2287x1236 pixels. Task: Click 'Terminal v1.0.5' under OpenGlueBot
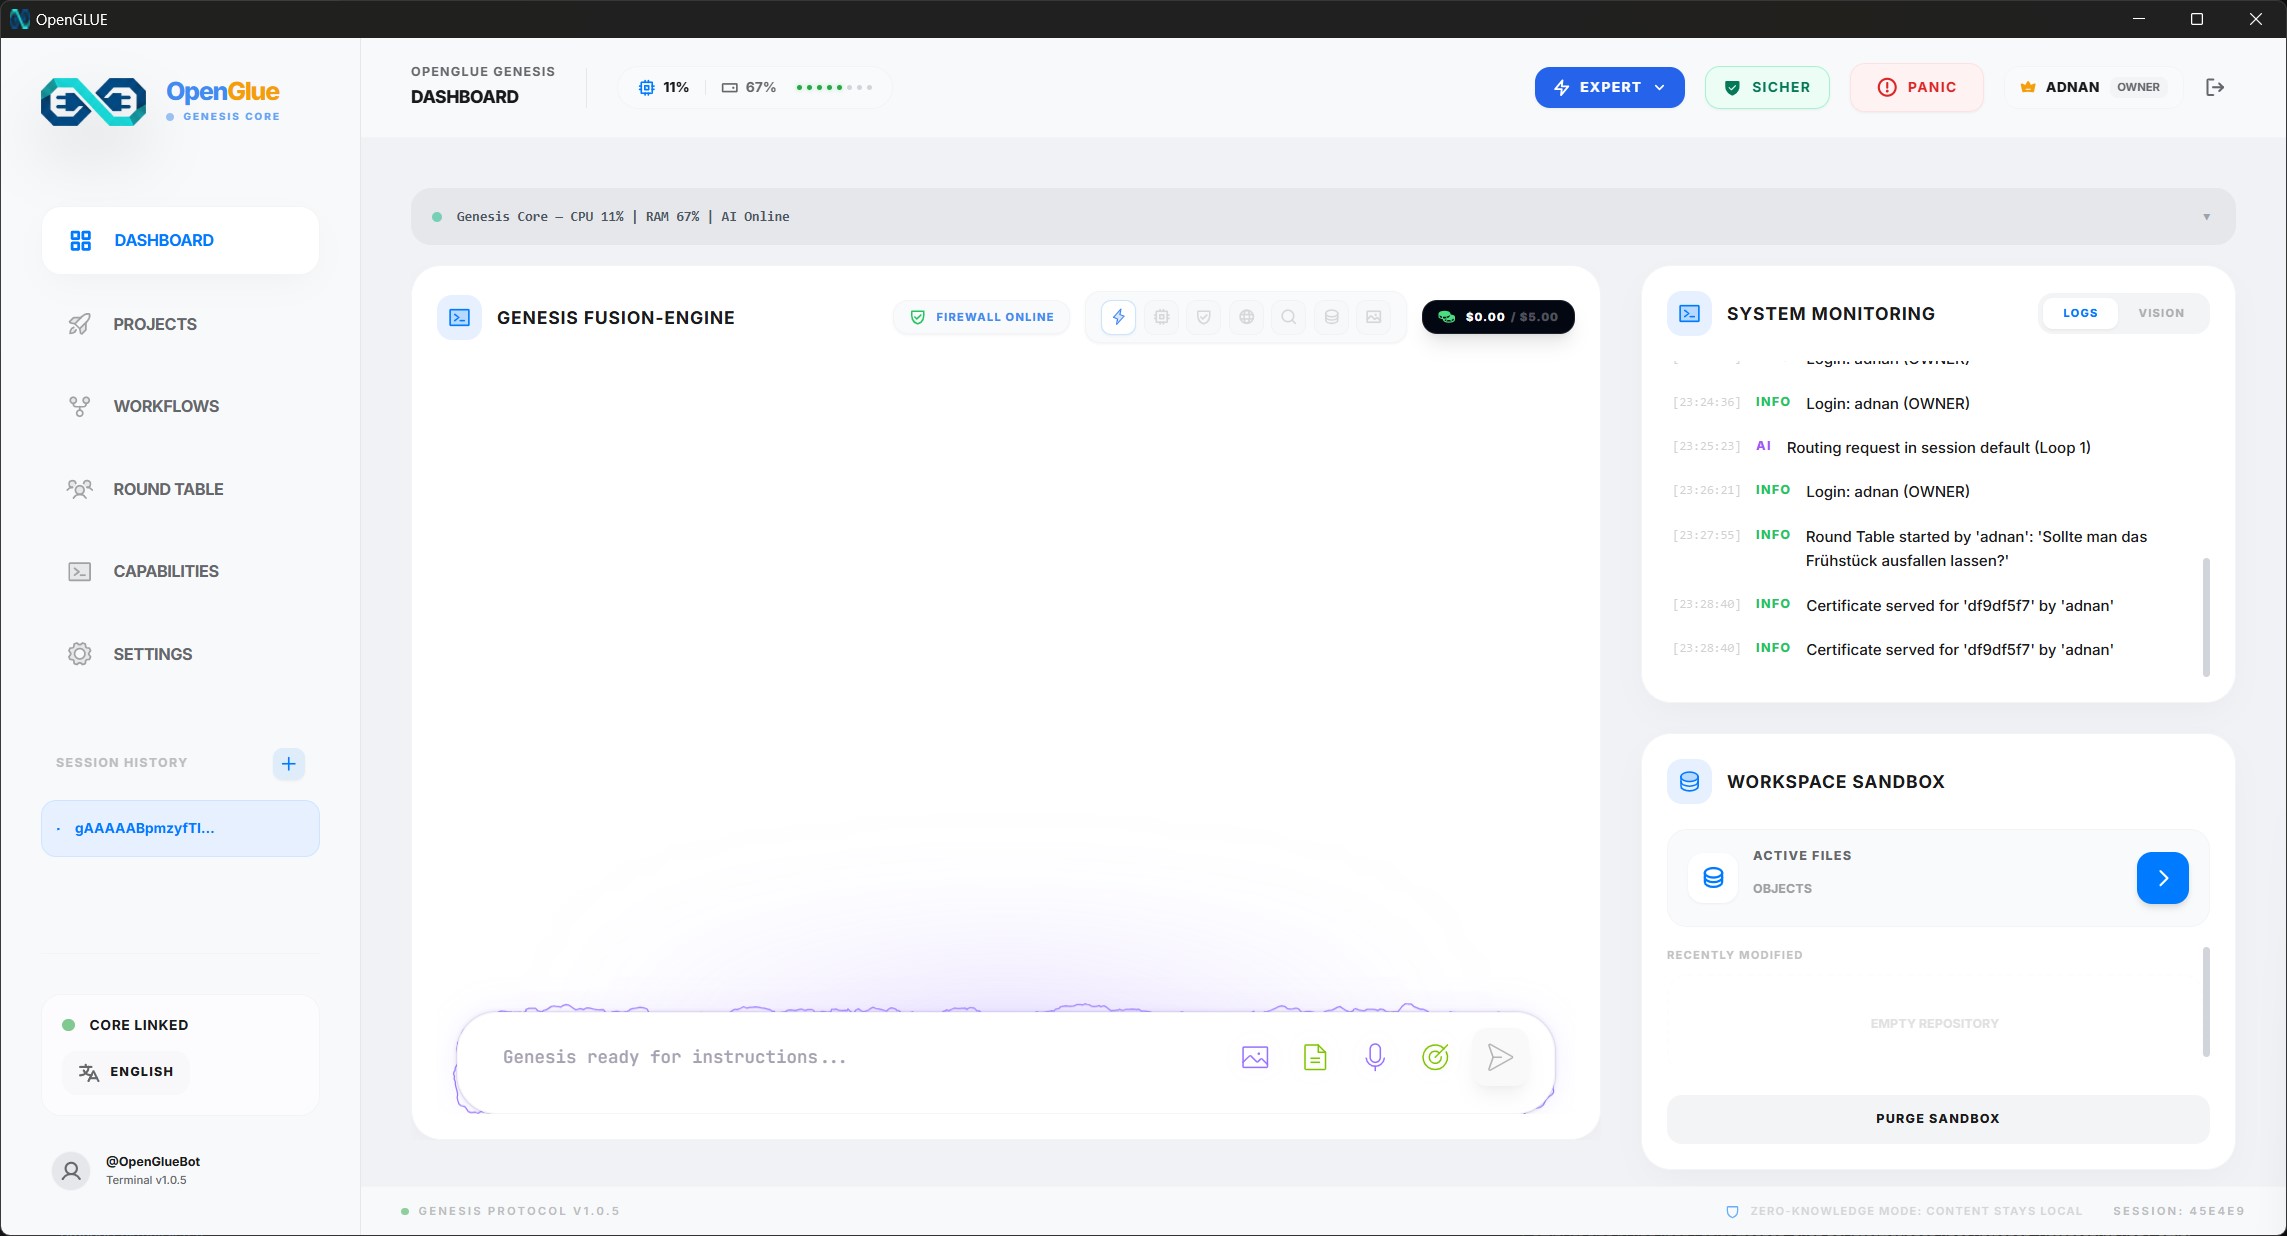click(146, 1180)
